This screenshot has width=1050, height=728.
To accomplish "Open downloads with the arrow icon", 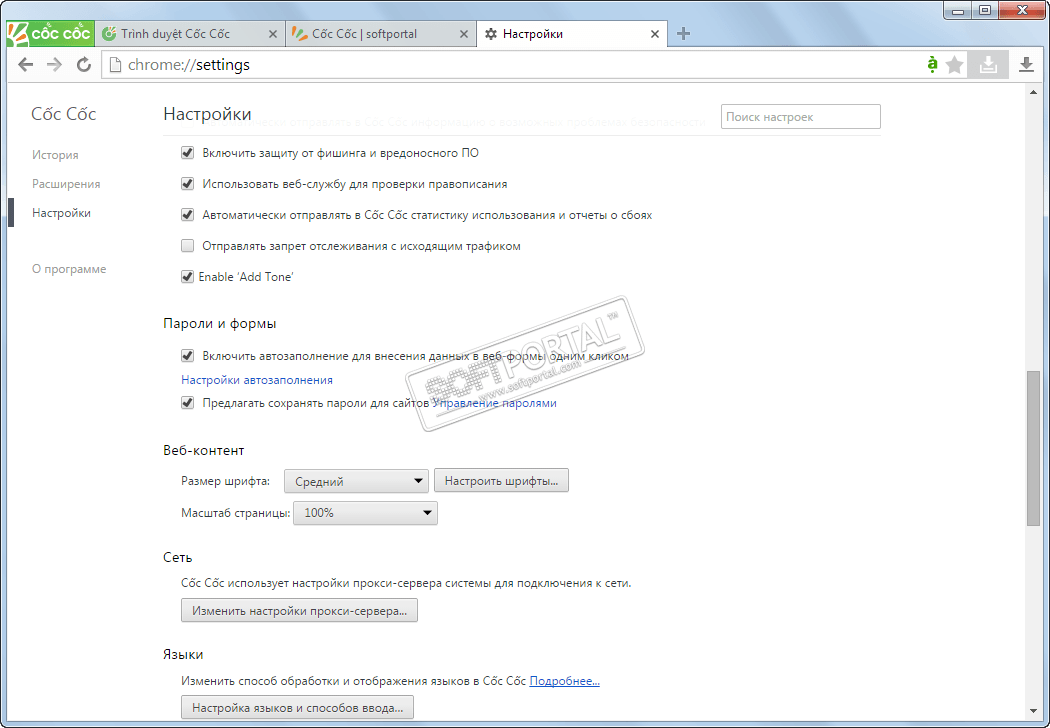I will [1026, 65].
